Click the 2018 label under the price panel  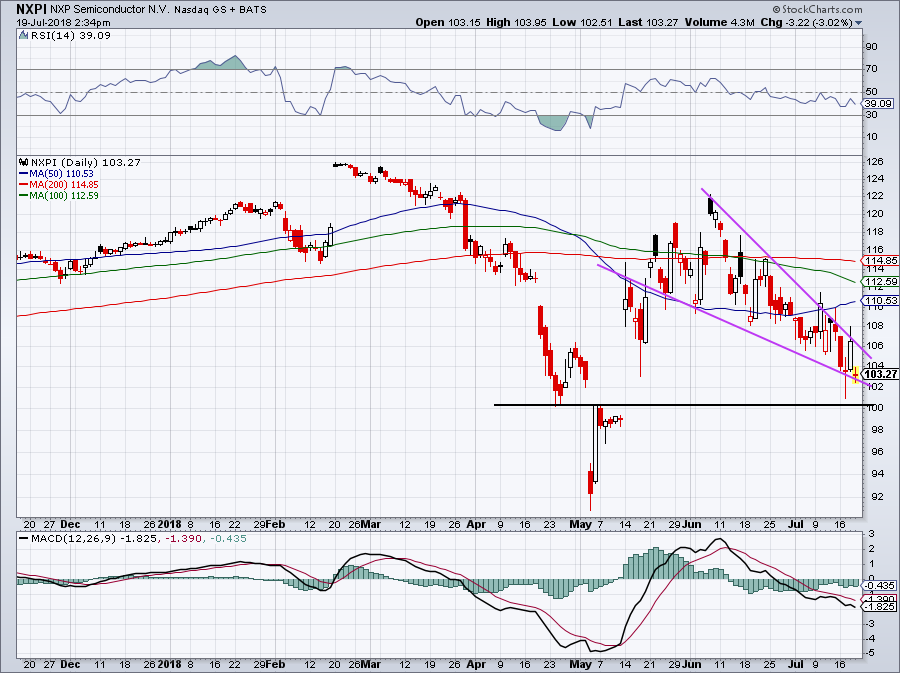[170, 524]
